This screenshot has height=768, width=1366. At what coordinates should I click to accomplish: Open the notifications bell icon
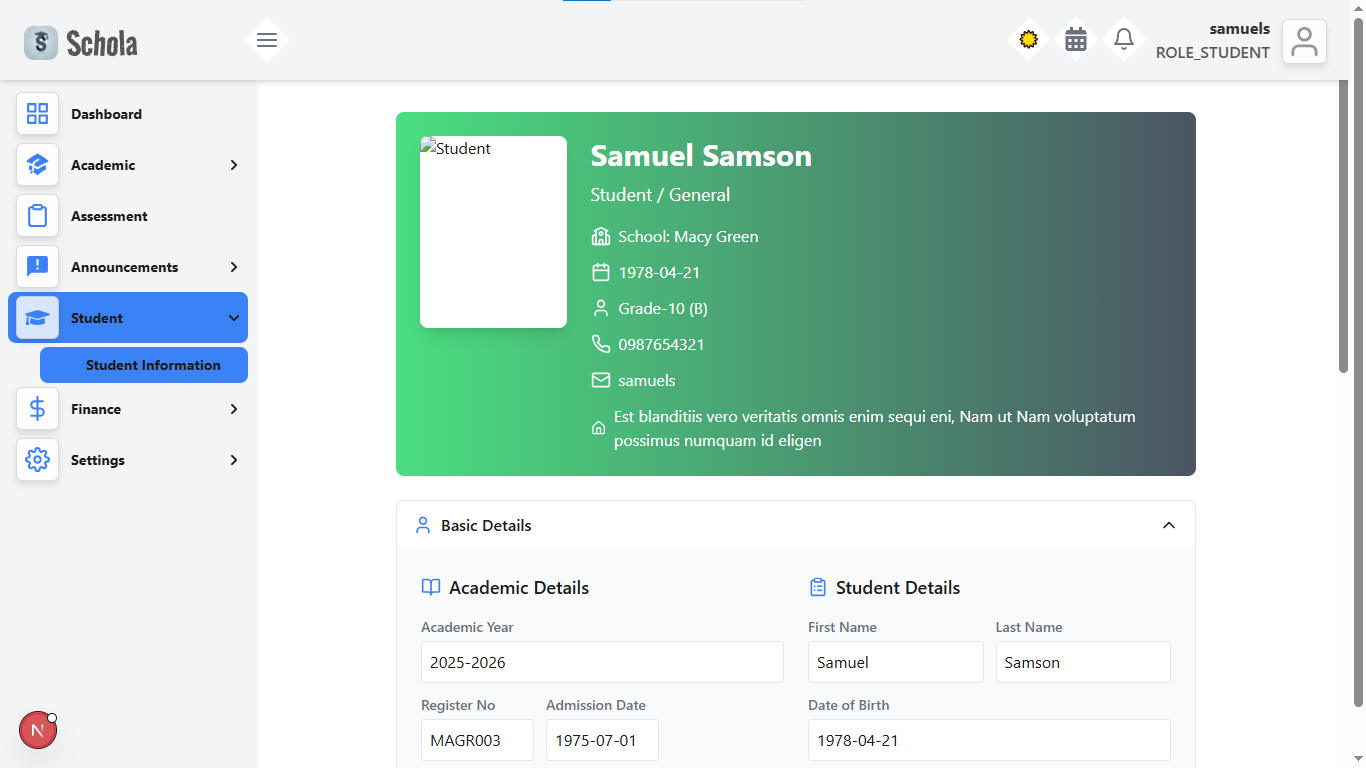coord(1123,39)
